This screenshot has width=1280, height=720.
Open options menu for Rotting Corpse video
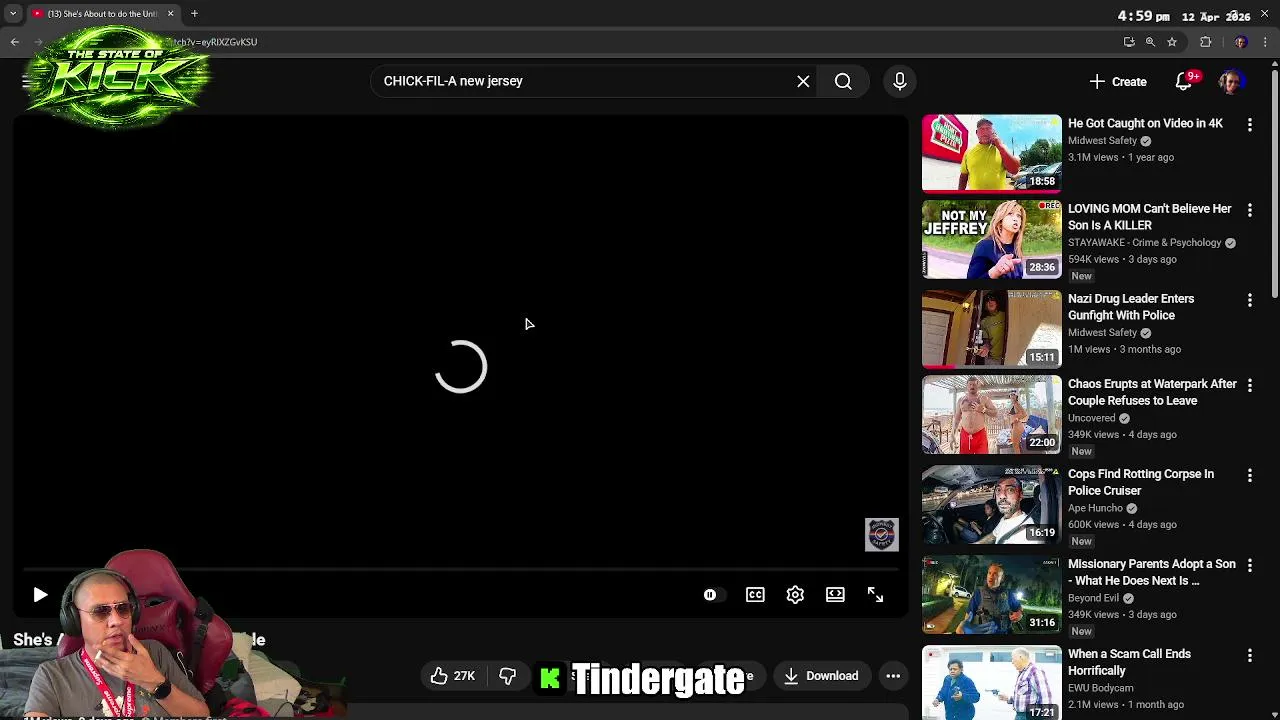pyautogui.click(x=1249, y=475)
